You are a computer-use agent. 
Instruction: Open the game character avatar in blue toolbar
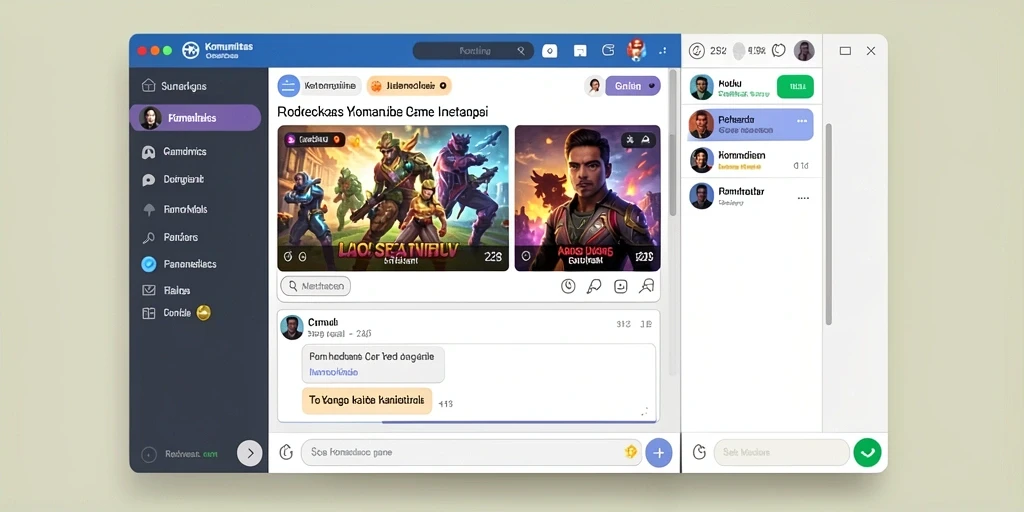pos(636,50)
